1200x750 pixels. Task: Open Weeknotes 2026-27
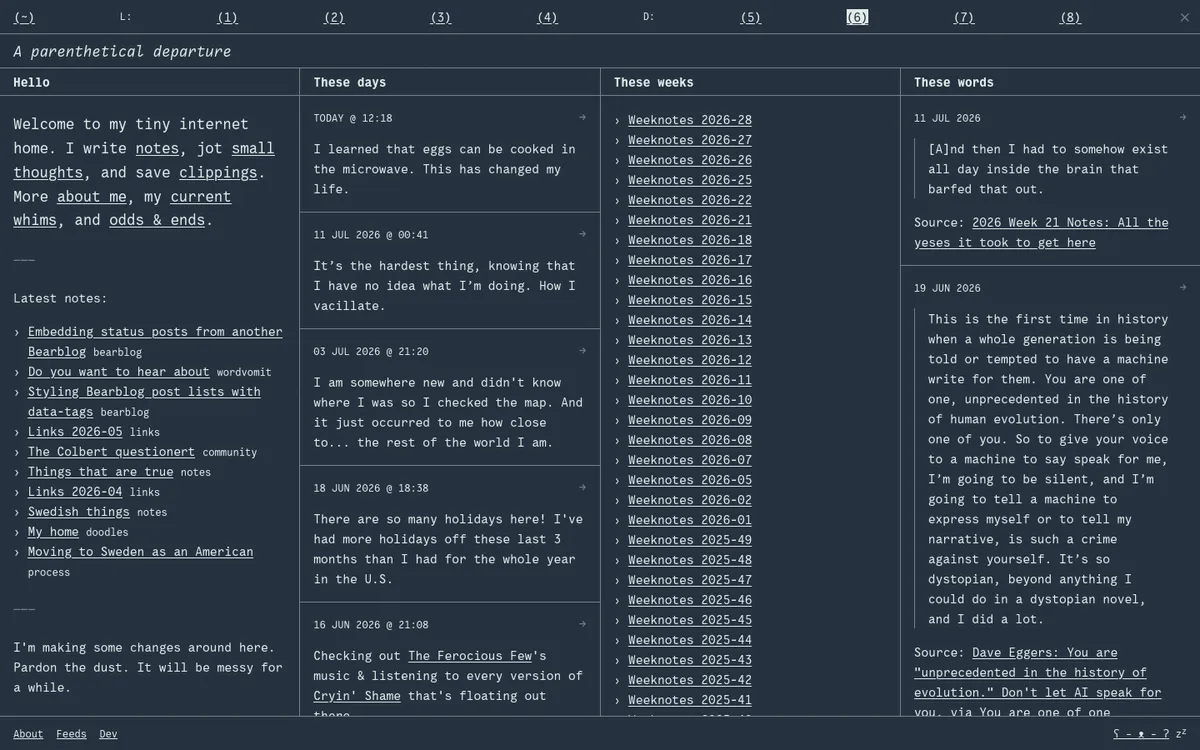(x=690, y=139)
